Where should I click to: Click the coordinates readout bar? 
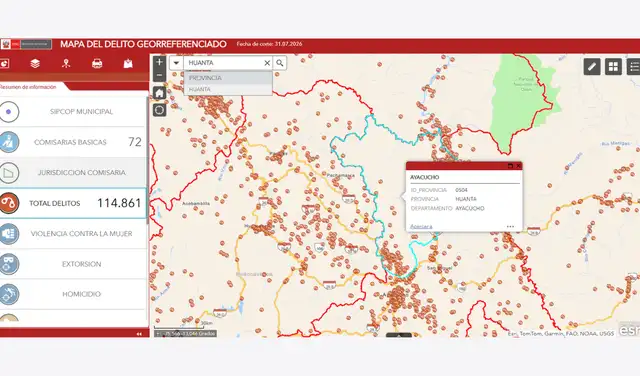coord(185,334)
